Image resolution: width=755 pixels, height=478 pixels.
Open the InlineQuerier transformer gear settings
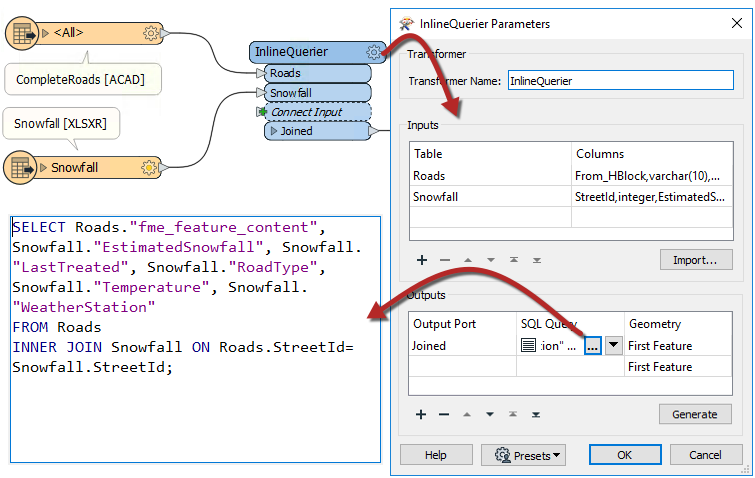(374, 53)
